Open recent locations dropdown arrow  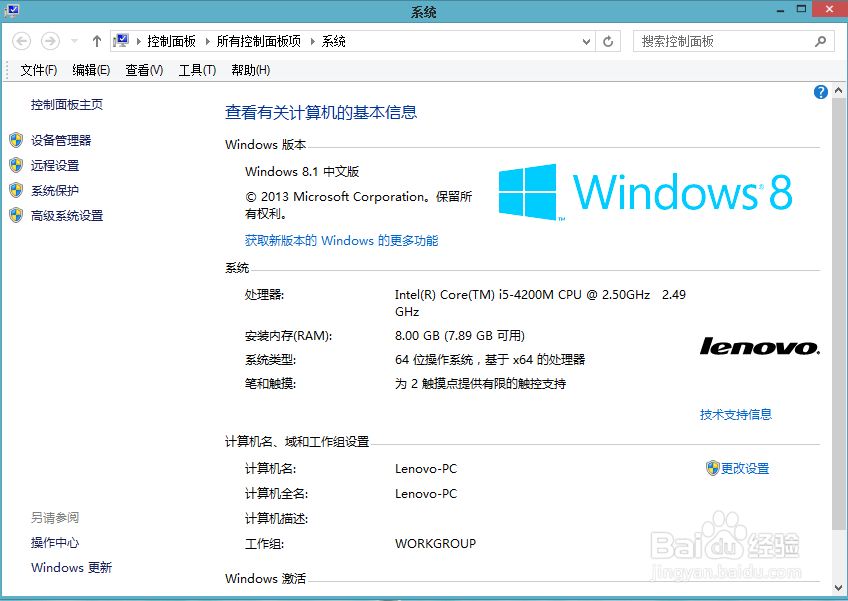[75, 41]
